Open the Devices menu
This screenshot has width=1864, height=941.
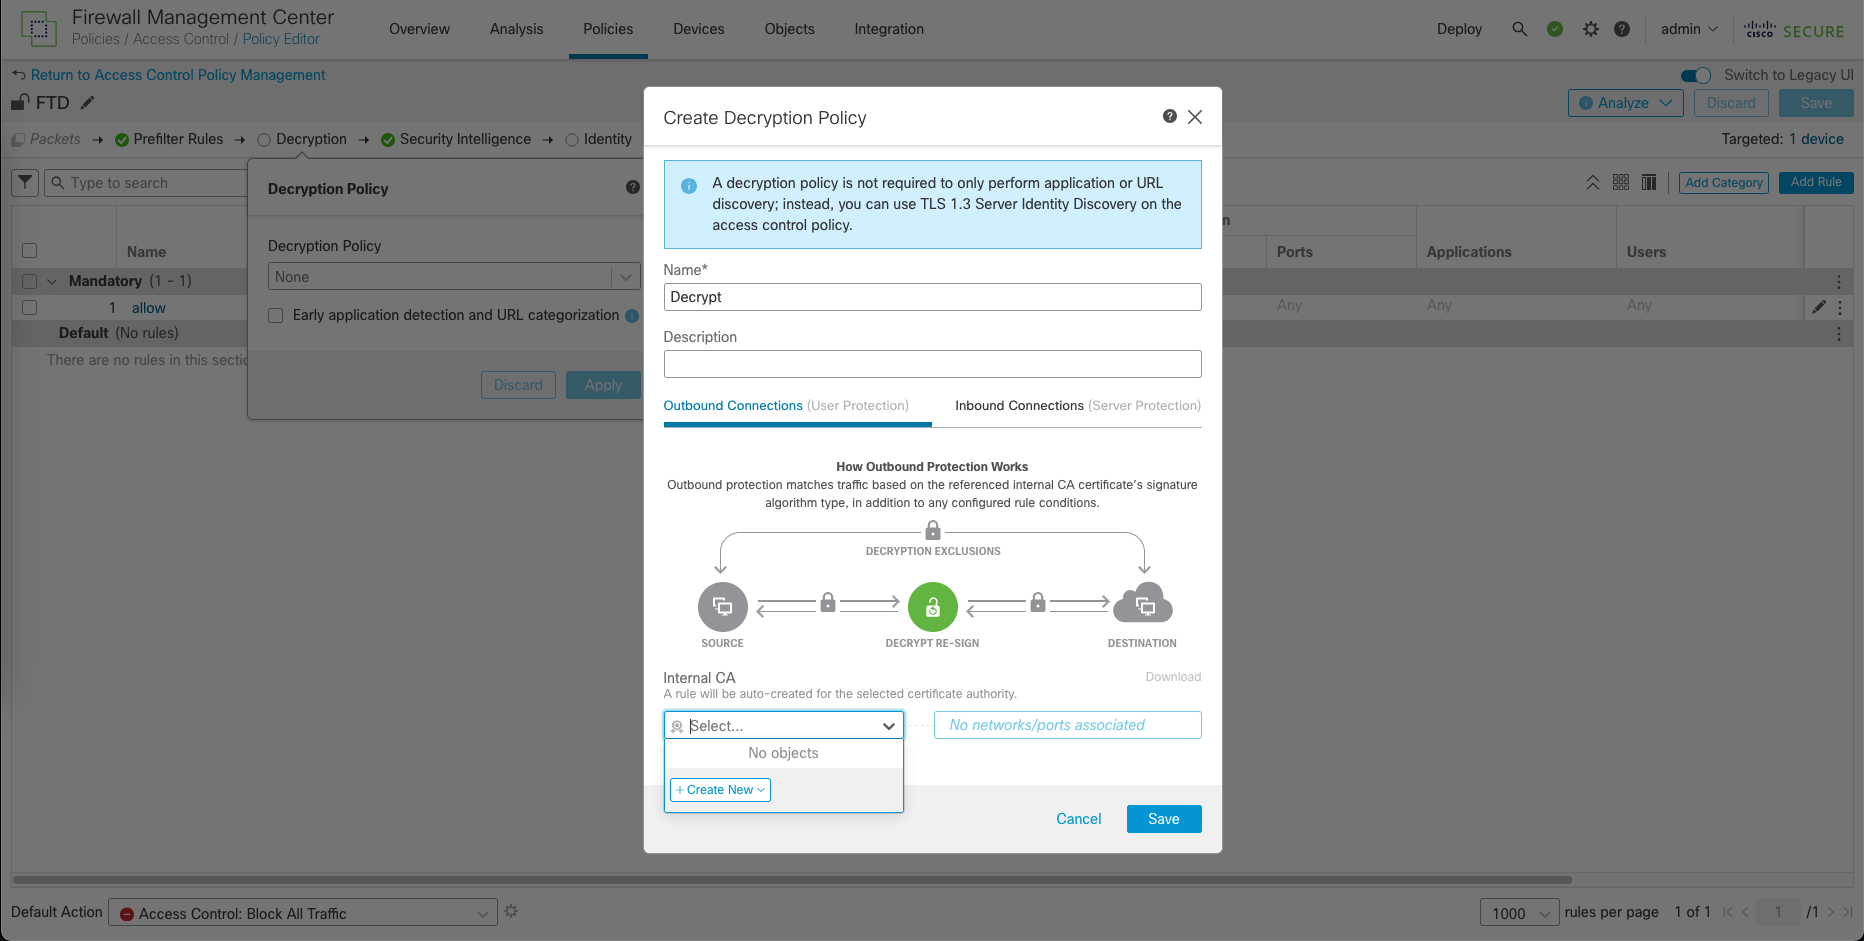click(698, 29)
